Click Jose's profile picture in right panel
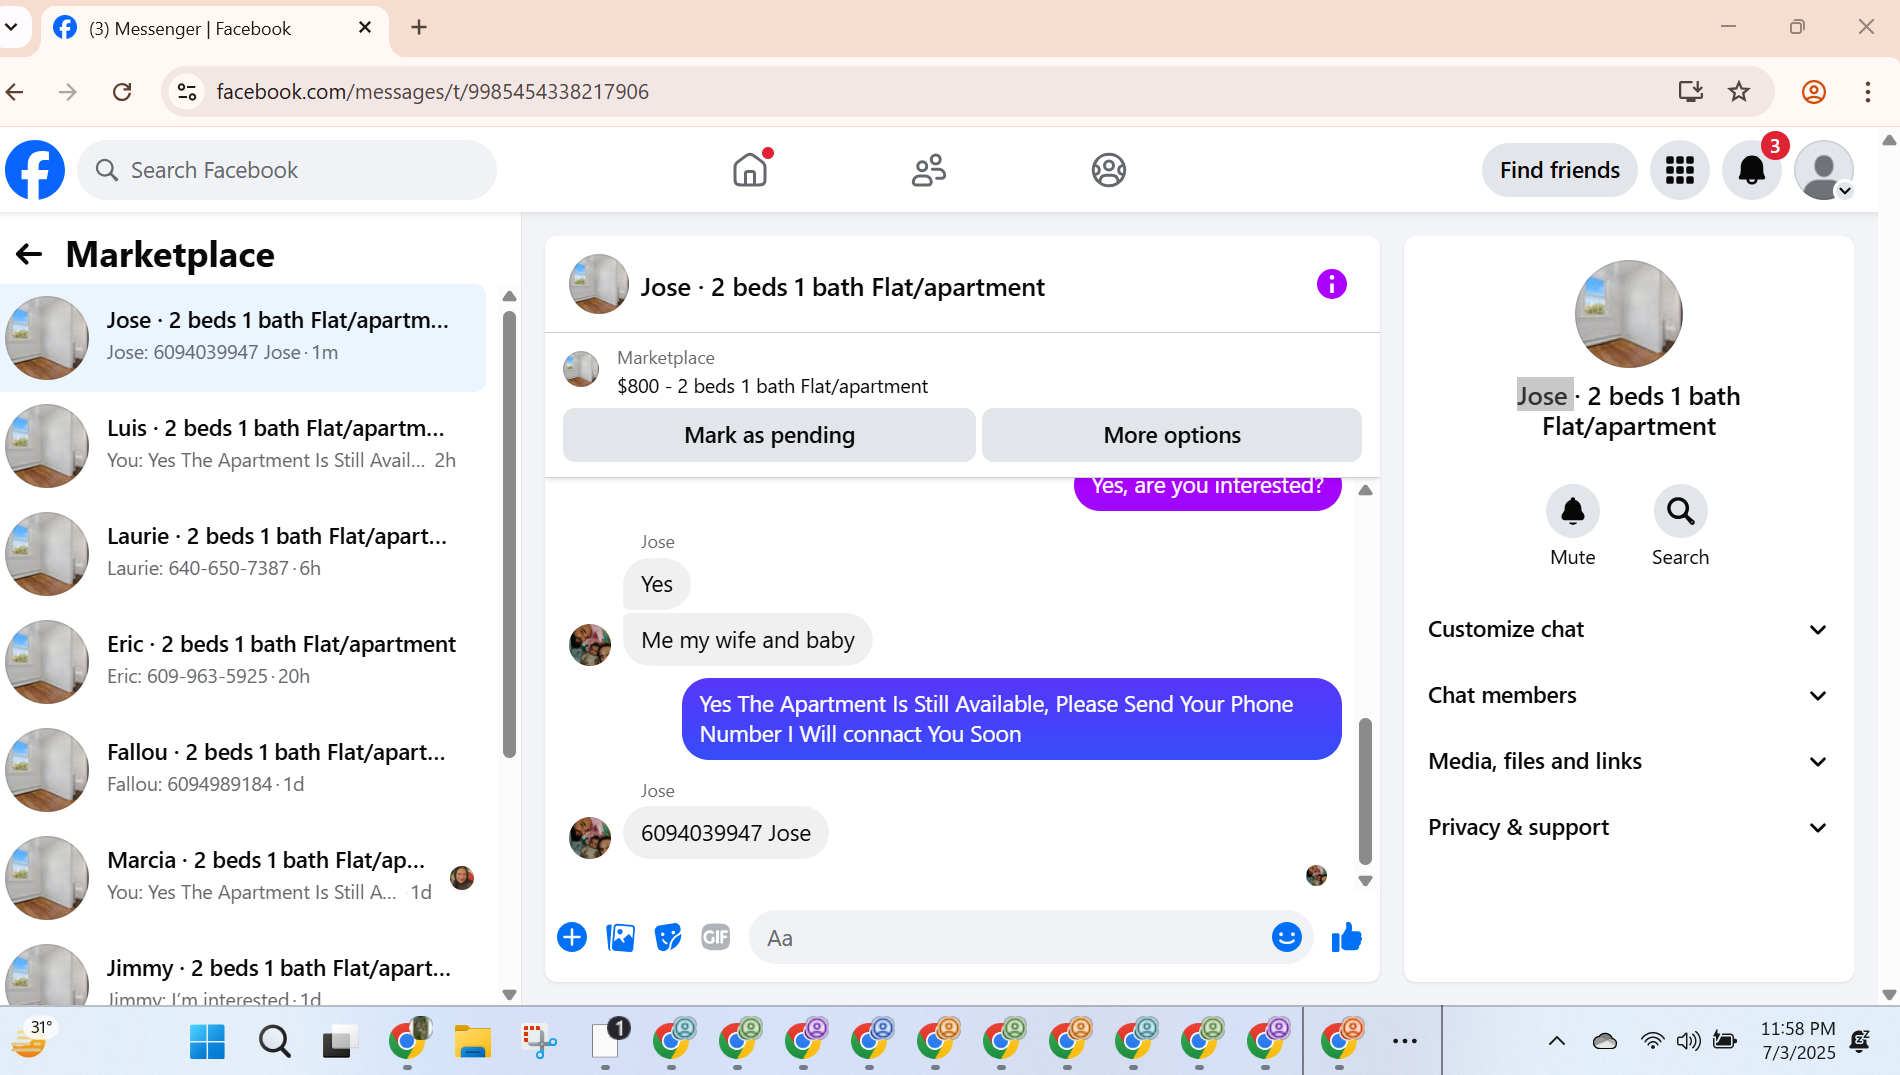 click(x=1628, y=314)
